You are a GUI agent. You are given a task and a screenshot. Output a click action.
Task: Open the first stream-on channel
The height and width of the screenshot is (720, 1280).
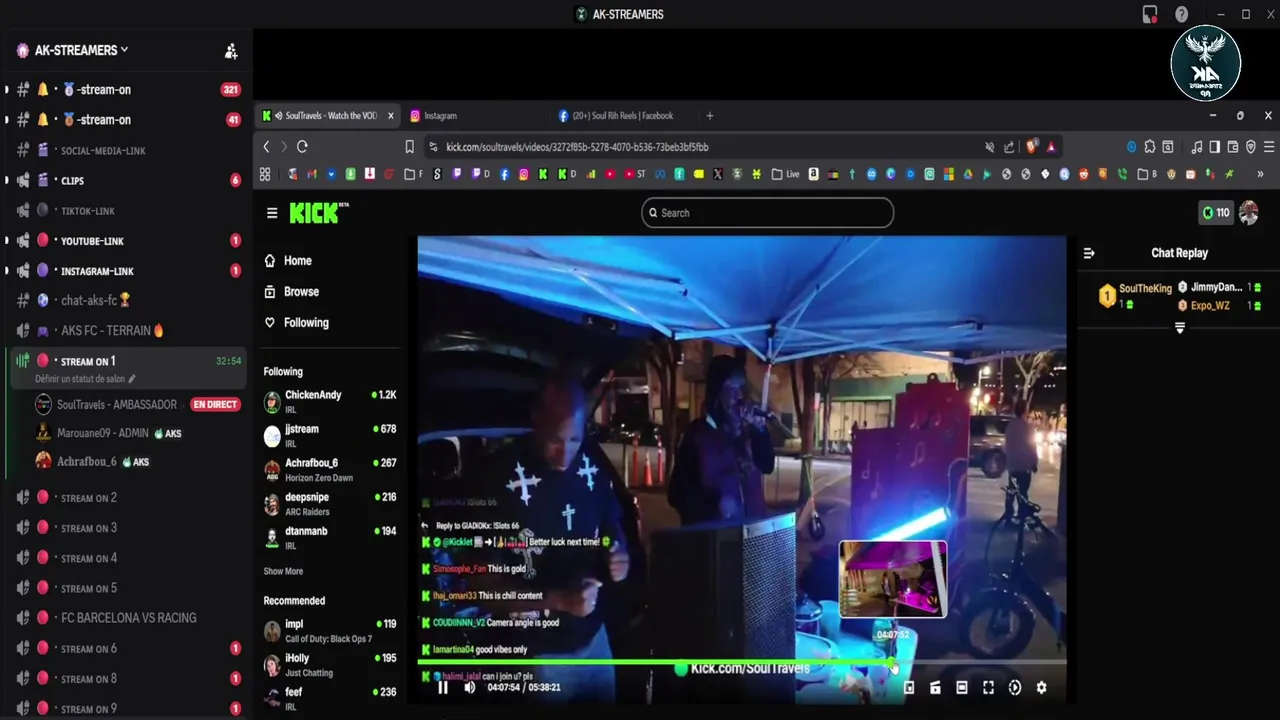tap(126, 89)
